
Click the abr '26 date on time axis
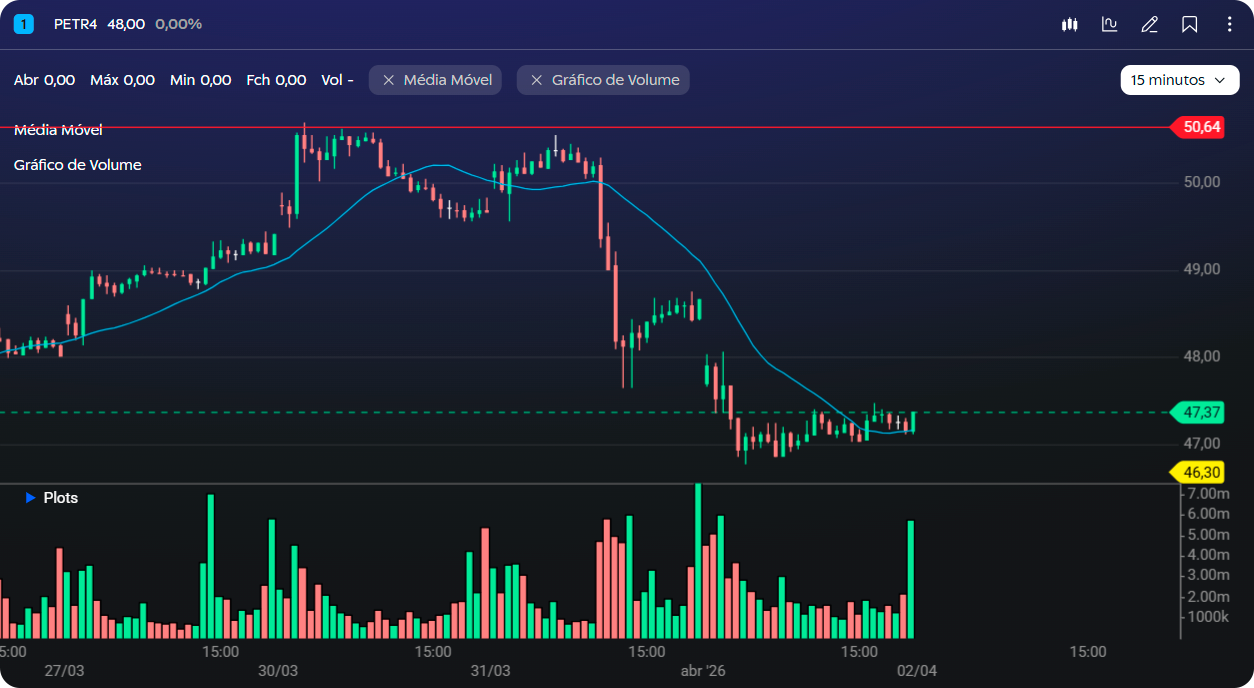tap(702, 670)
